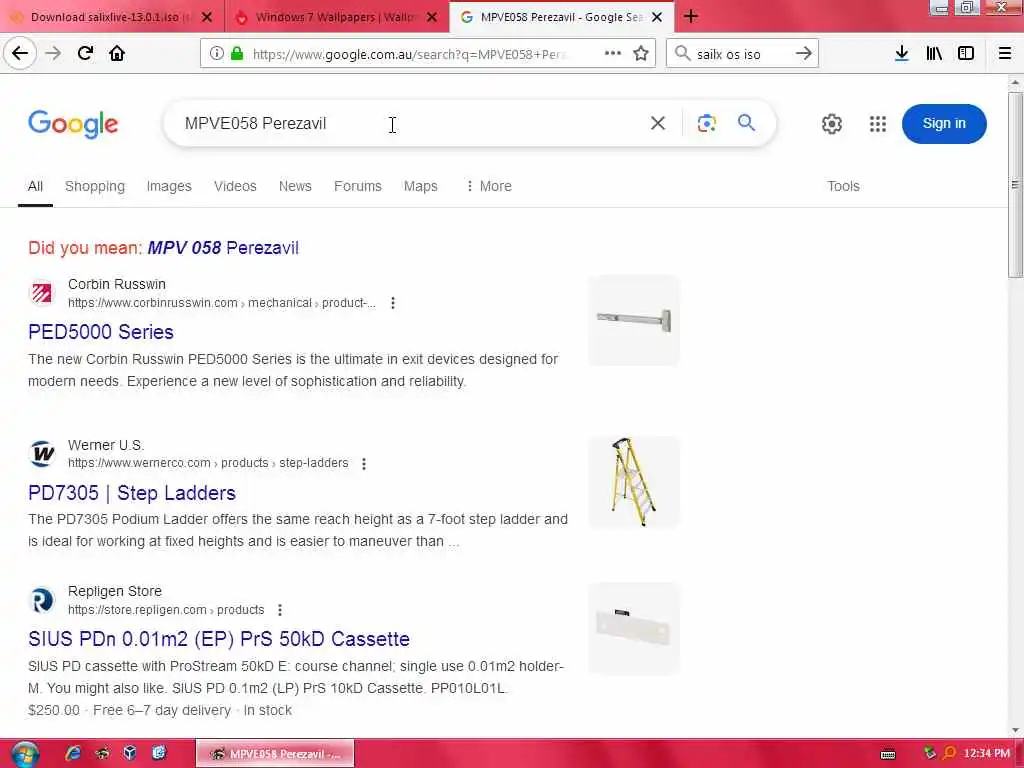
Task: Open the Windows Start menu
Action: pyautogui.click(x=25, y=754)
